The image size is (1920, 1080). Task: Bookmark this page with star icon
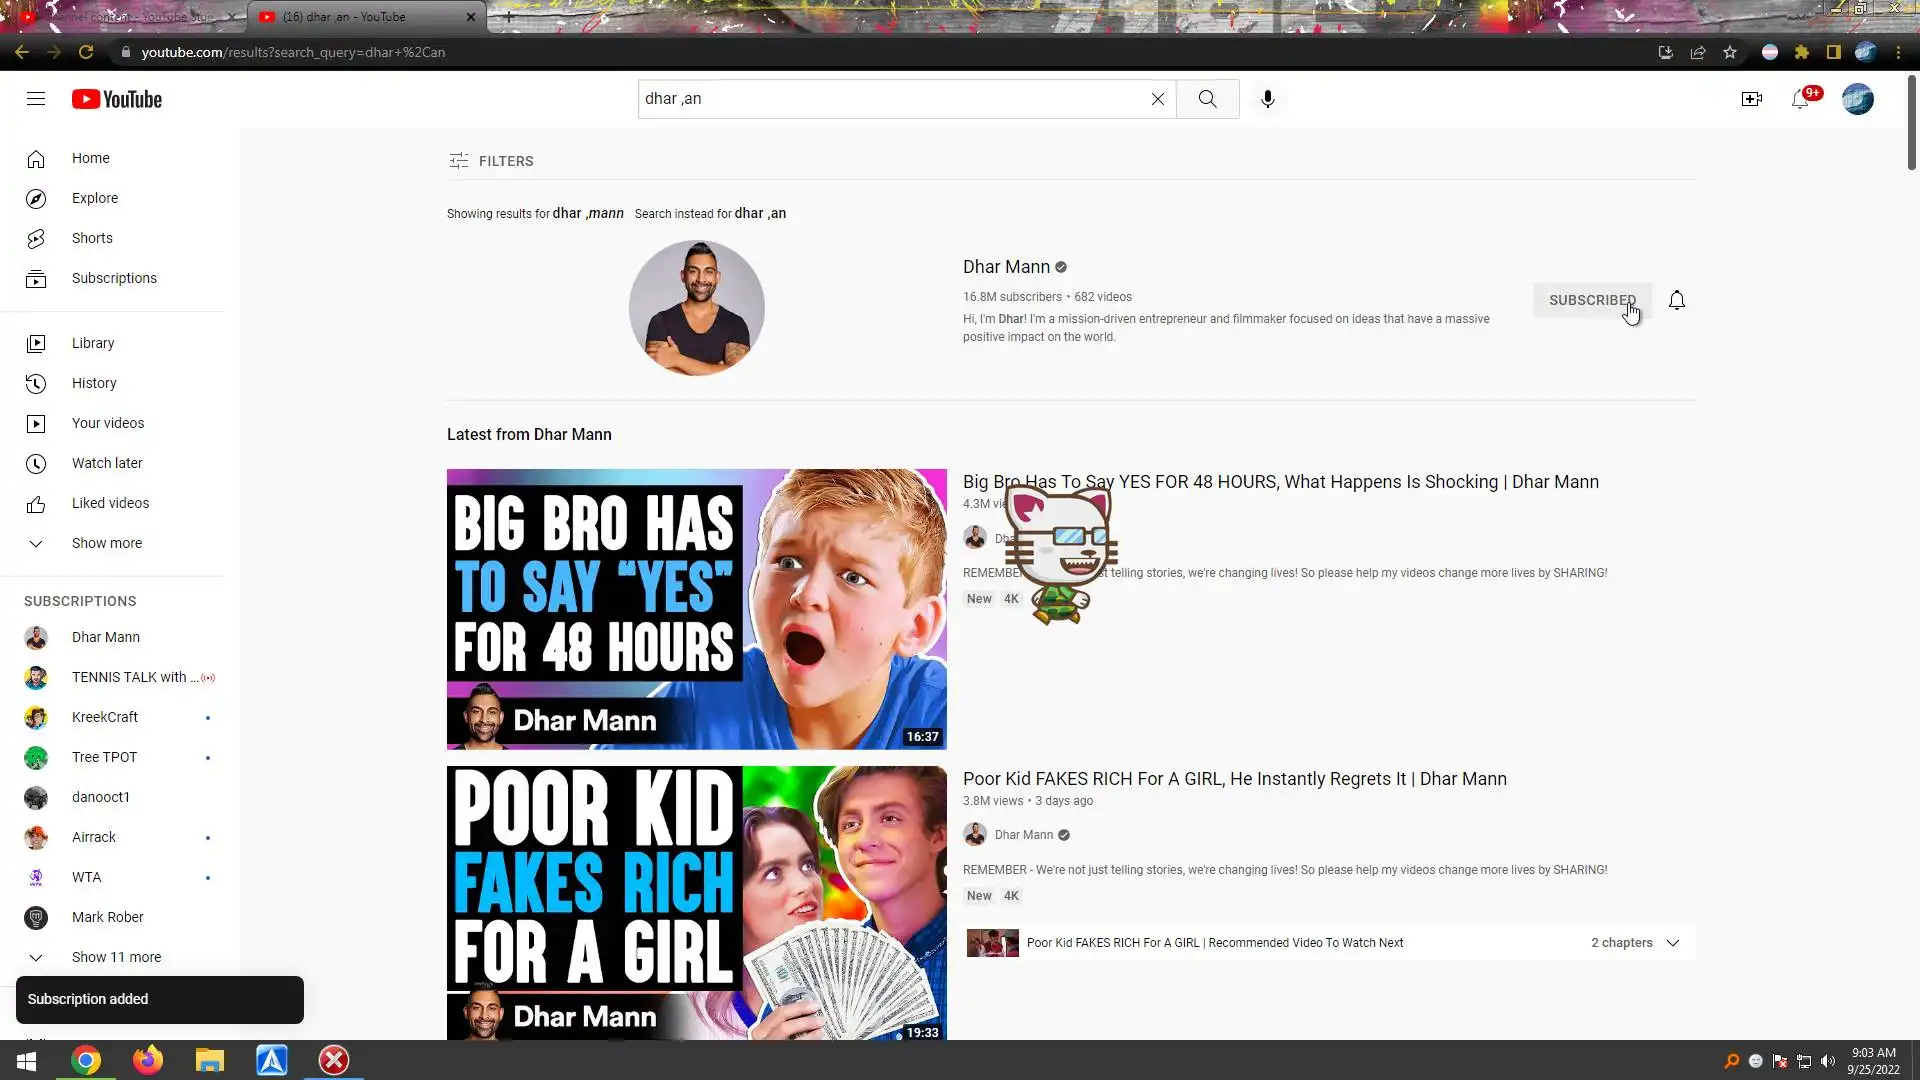coord(1730,52)
